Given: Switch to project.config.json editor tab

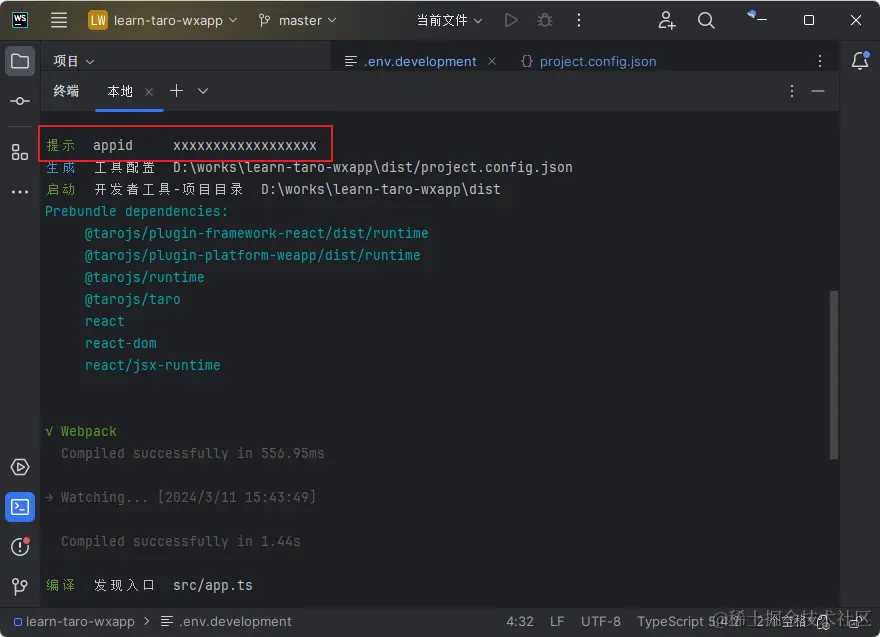Looking at the screenshot, I should point(588,61).
